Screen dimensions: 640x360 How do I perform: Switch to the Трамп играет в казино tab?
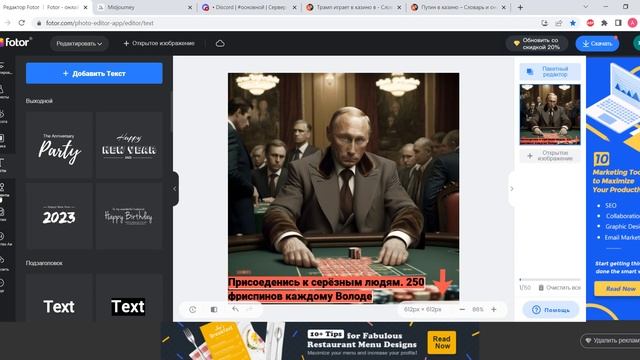[x=353, y=7]
